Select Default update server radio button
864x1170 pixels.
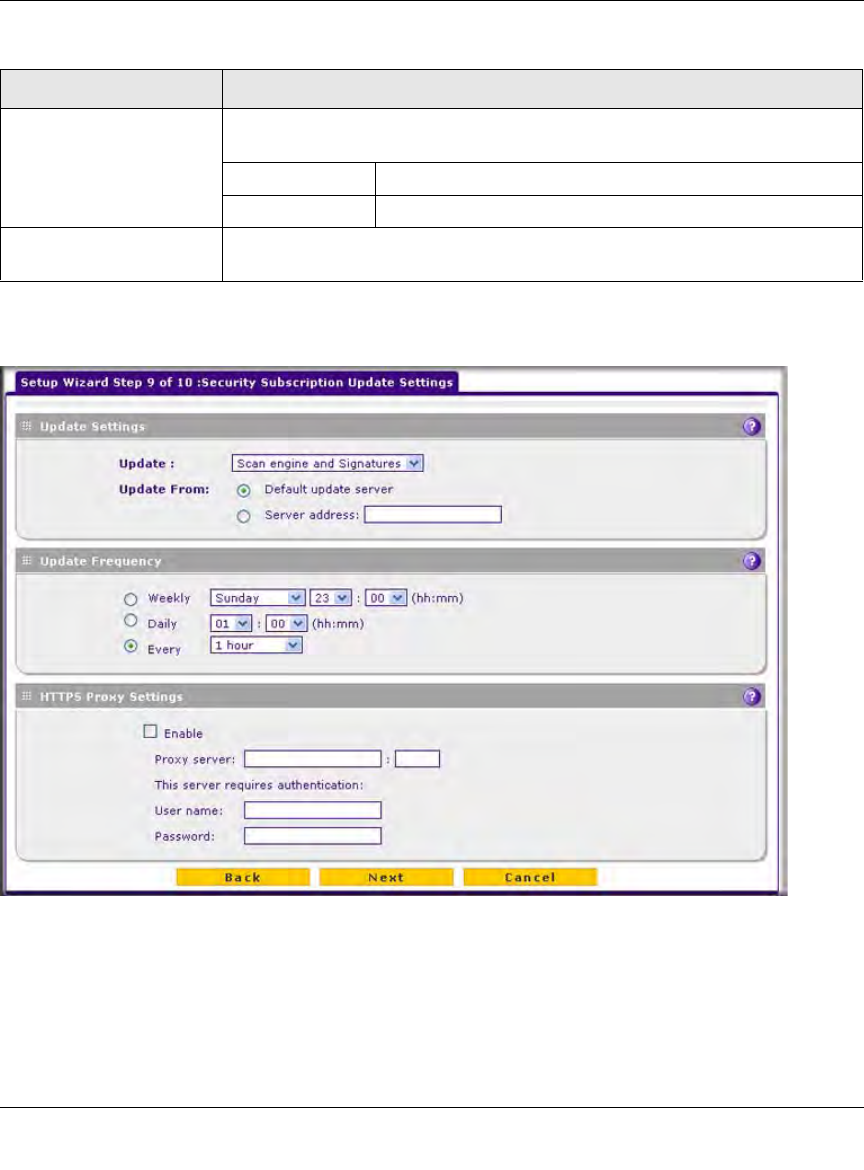(243, 490)
